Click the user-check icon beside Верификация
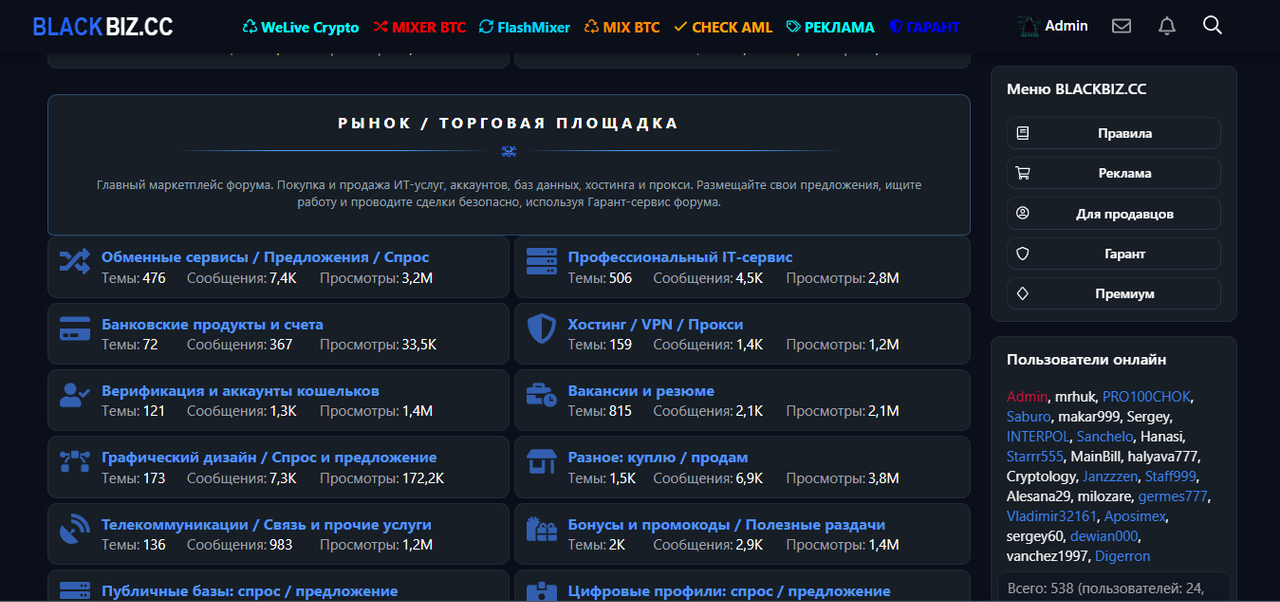The width and height of the screenshot is (1280, 602). click(x=75, y=395)
